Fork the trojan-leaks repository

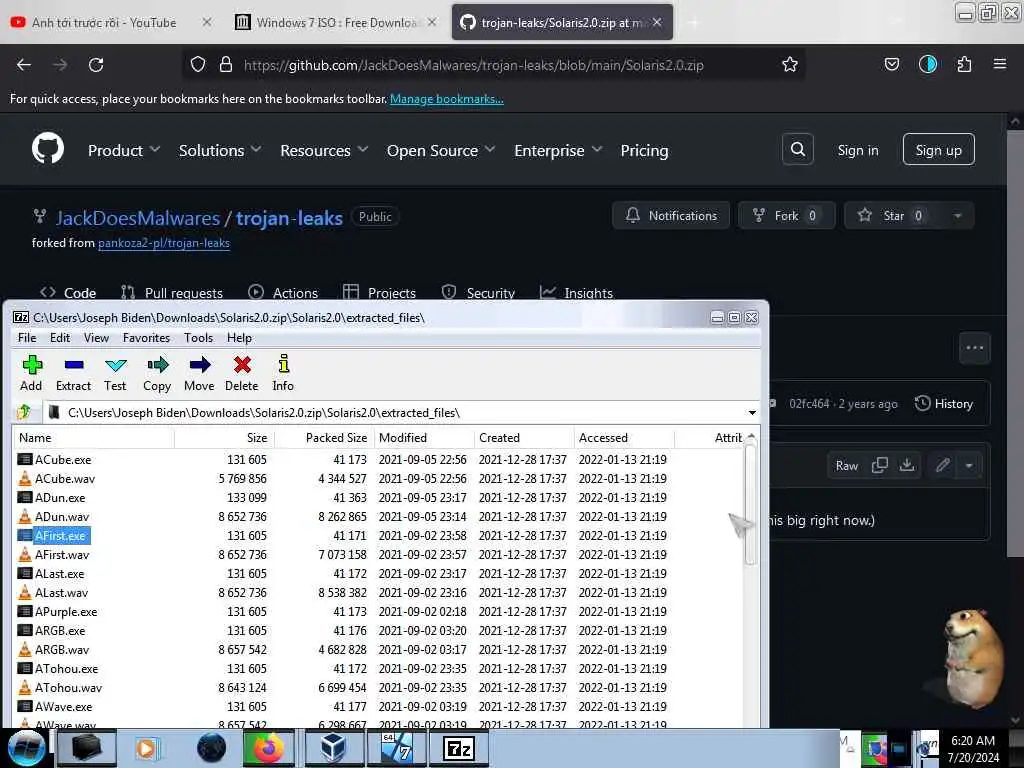pyautogui.click(x=786, y=216)
